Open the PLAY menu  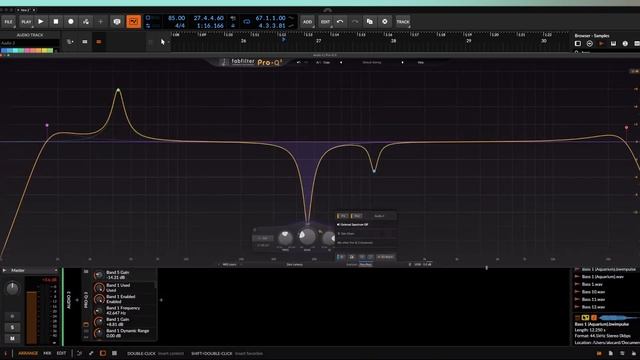pos(26,22)
